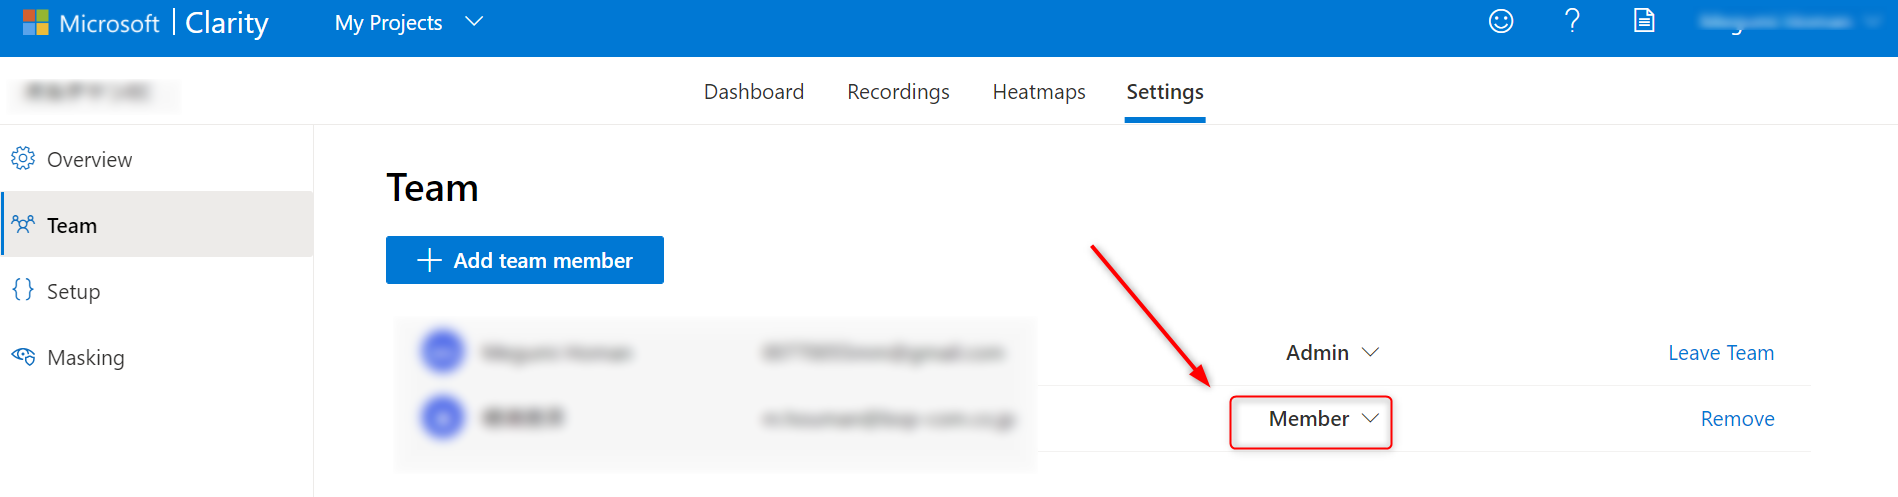Click the Leave Team link
The image size is (1898, 497).
click(x=1720, y=353)
